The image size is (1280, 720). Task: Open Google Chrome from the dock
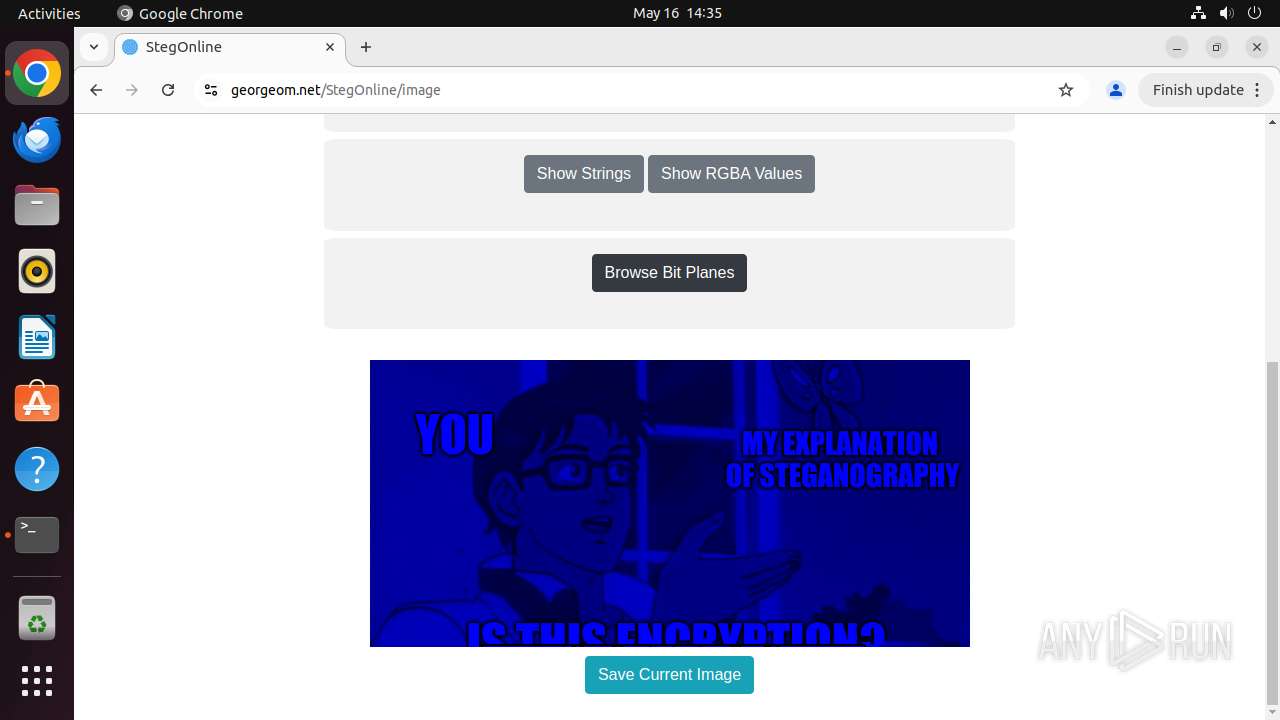pos(37,74)
